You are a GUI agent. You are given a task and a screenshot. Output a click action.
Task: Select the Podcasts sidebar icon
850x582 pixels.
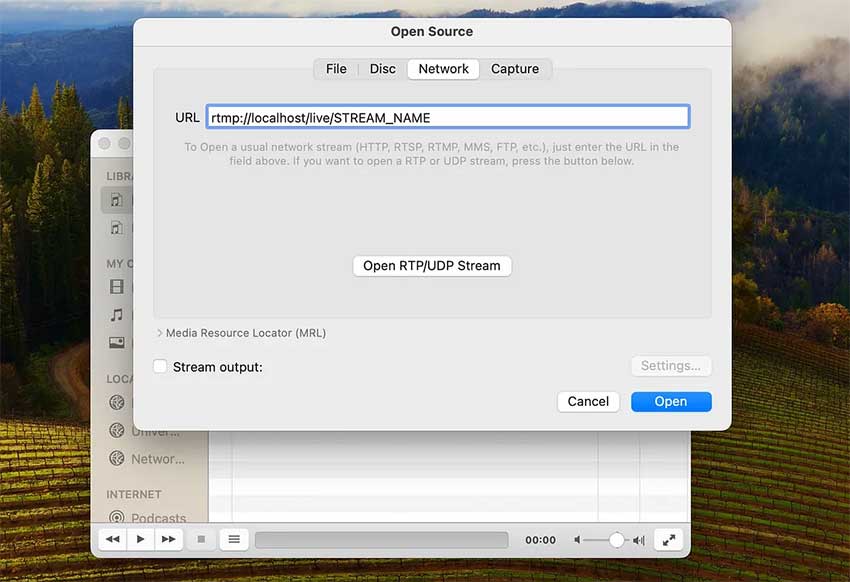click(x=117, y=518)
